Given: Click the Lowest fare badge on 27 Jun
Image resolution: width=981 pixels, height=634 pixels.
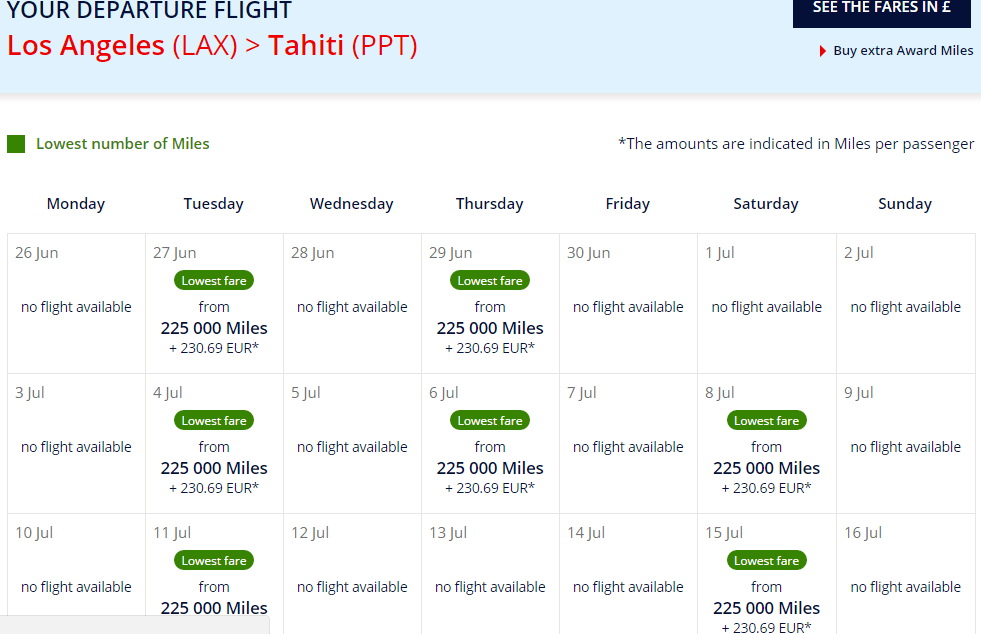Looking at the screenshot, I should pos(214,280).
